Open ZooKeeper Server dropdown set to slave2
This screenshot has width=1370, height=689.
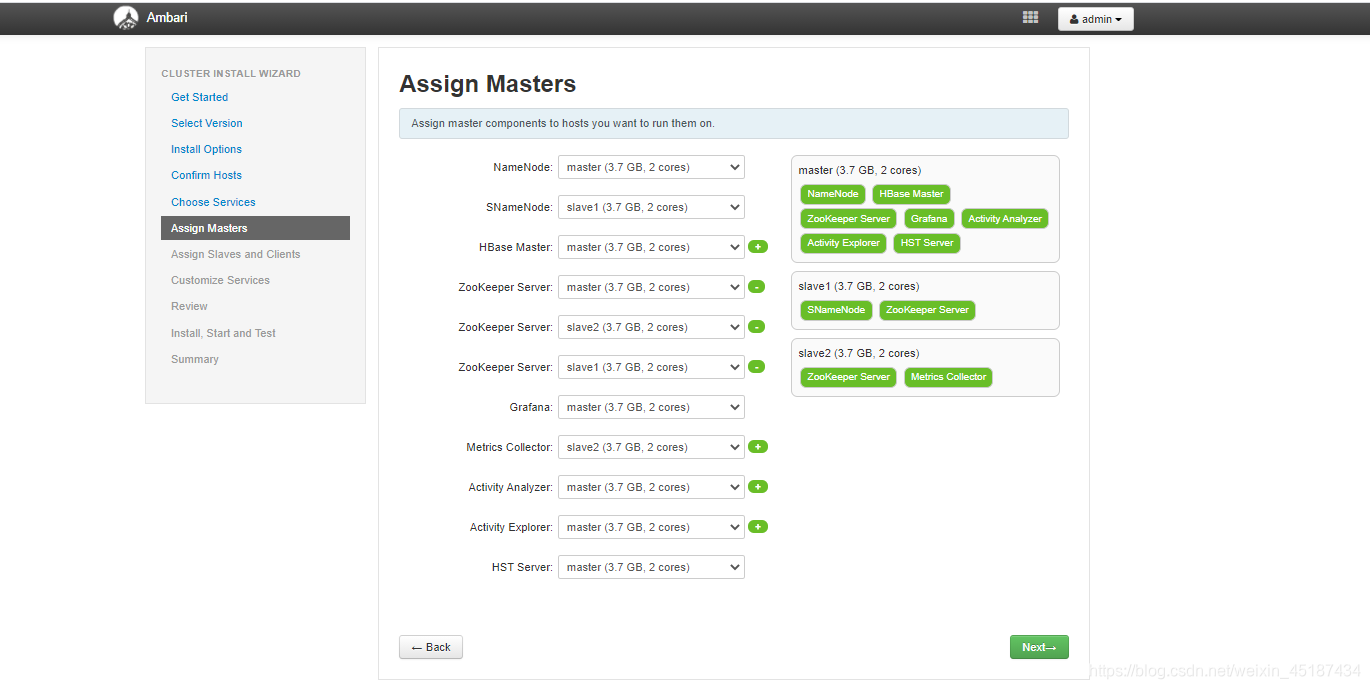pyautogui.click(x=651, y=327)
